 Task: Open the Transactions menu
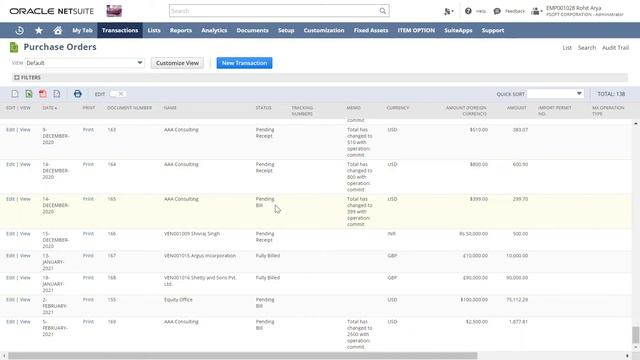point(120,30)
